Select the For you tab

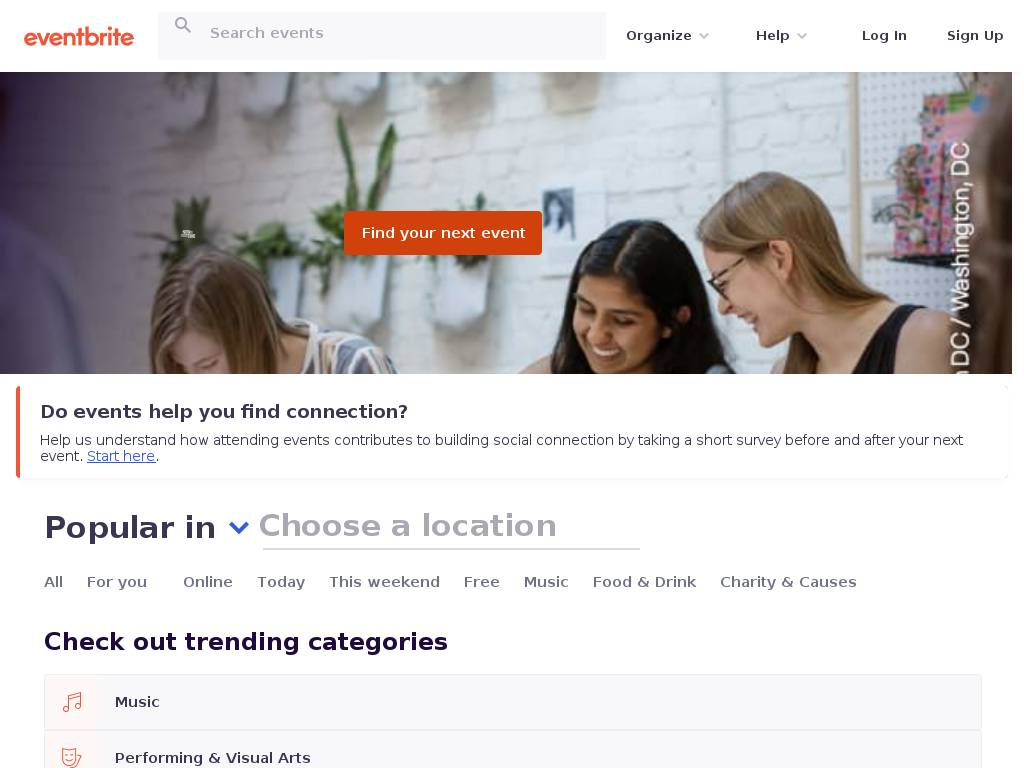[117, 582]
